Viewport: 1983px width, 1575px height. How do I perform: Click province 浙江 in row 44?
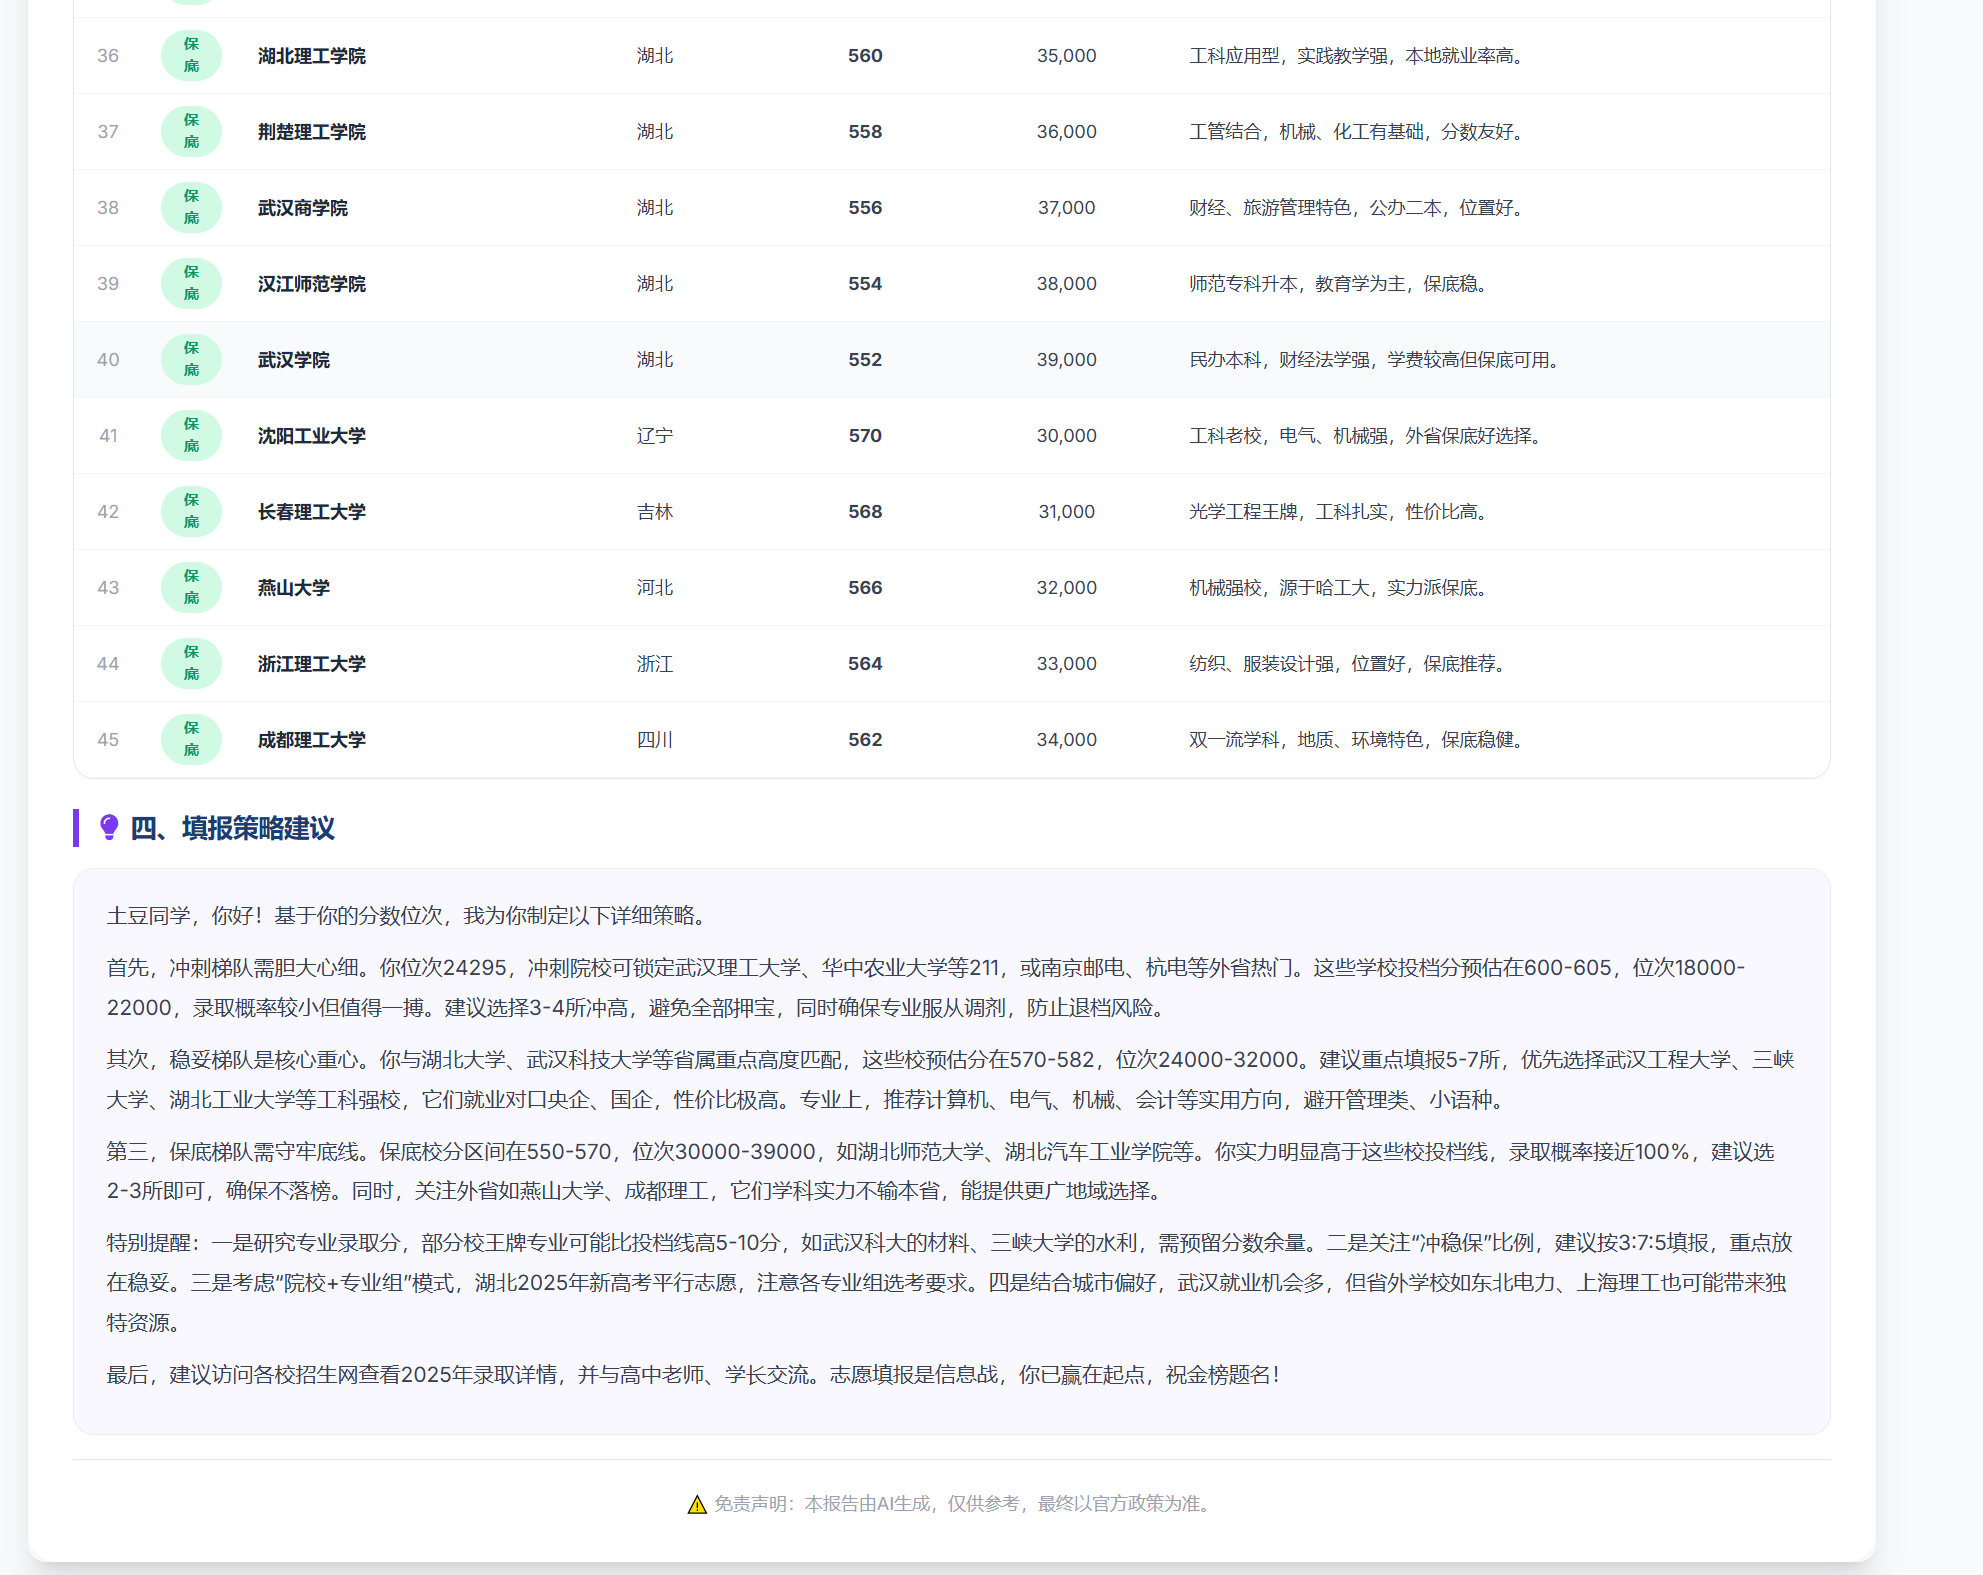(x=655, y=664)
